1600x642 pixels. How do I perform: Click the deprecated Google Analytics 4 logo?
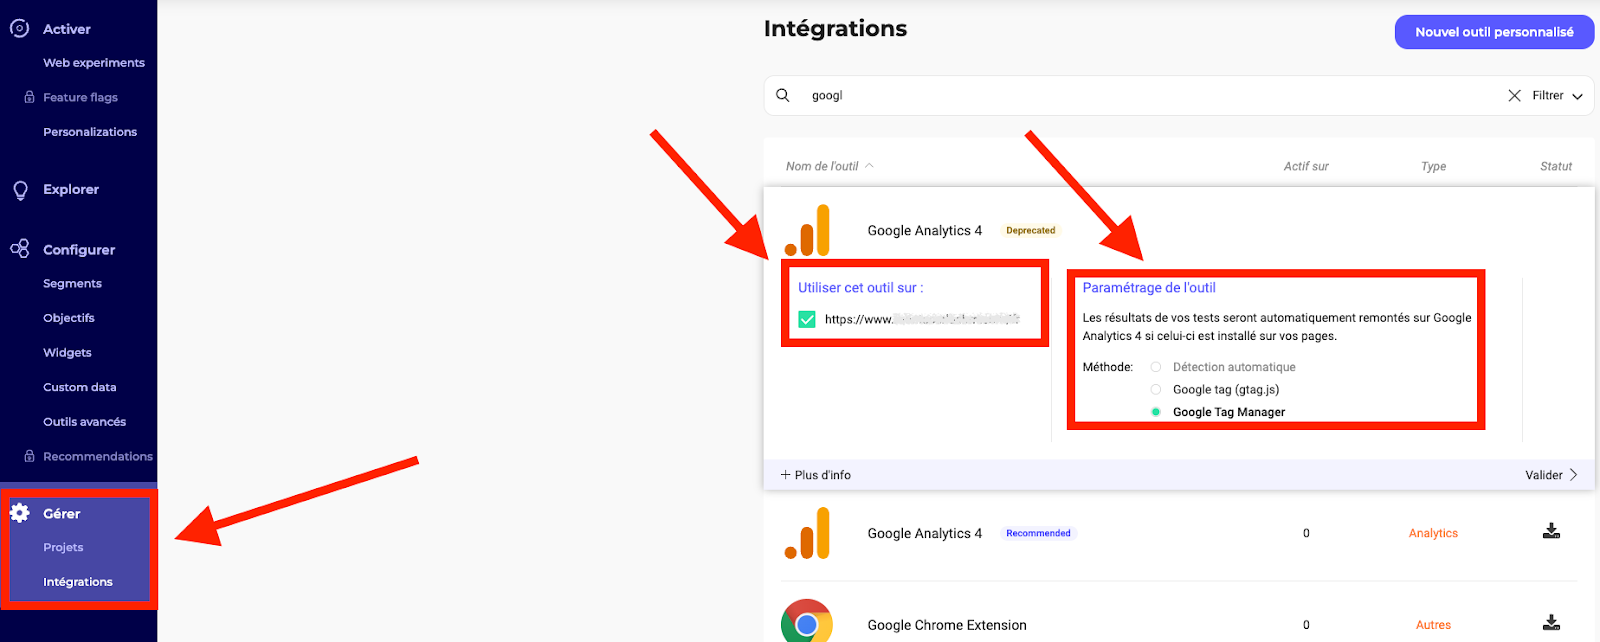807,230
